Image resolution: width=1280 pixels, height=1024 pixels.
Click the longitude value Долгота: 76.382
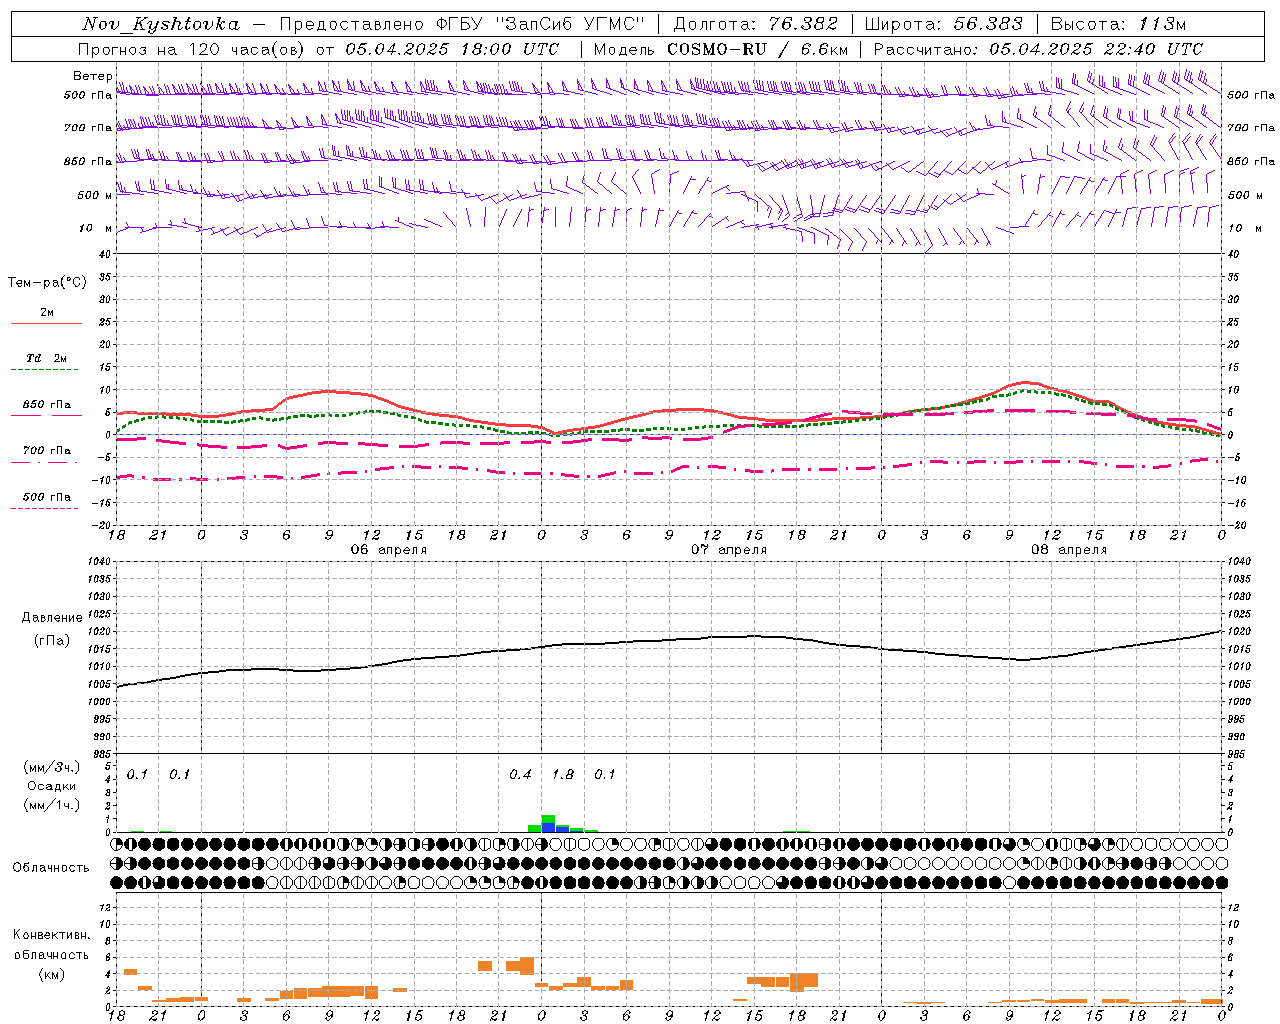pyautogui.click(x=756, y=24)
